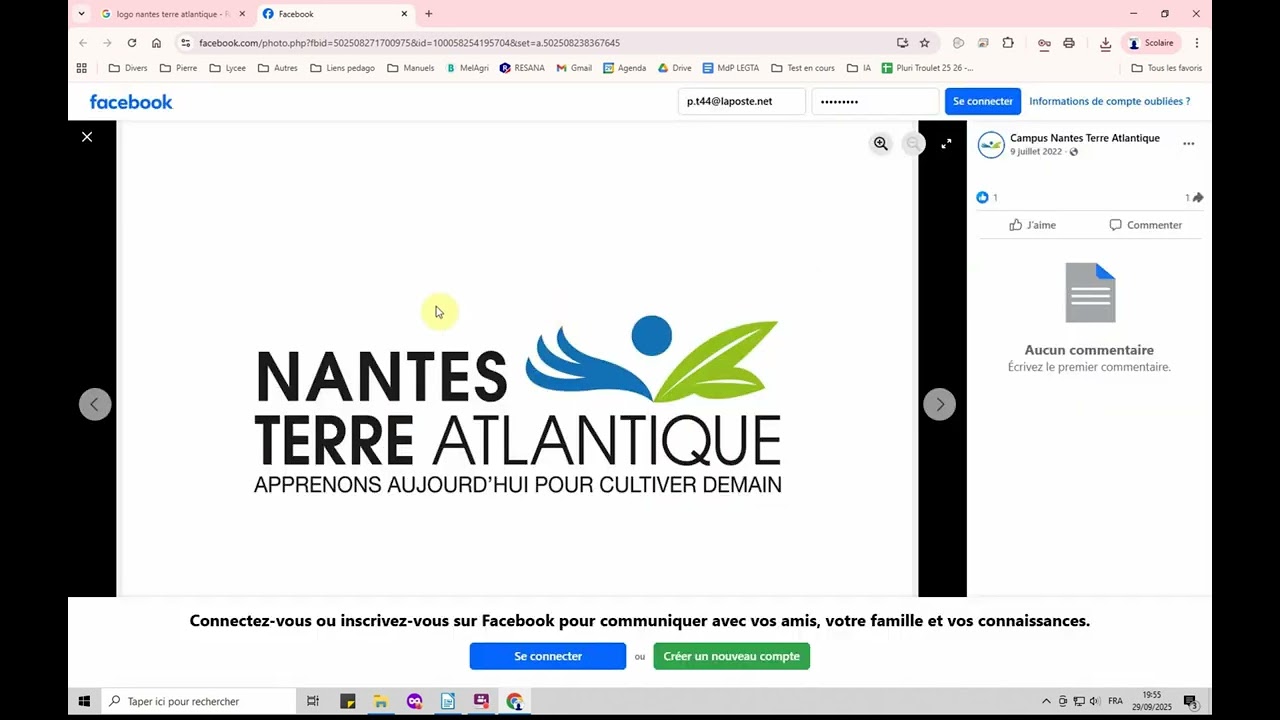The width and height of the screenshot is (1280, 720).
Task: Go to the browser home page
Action: coord(156,43)
